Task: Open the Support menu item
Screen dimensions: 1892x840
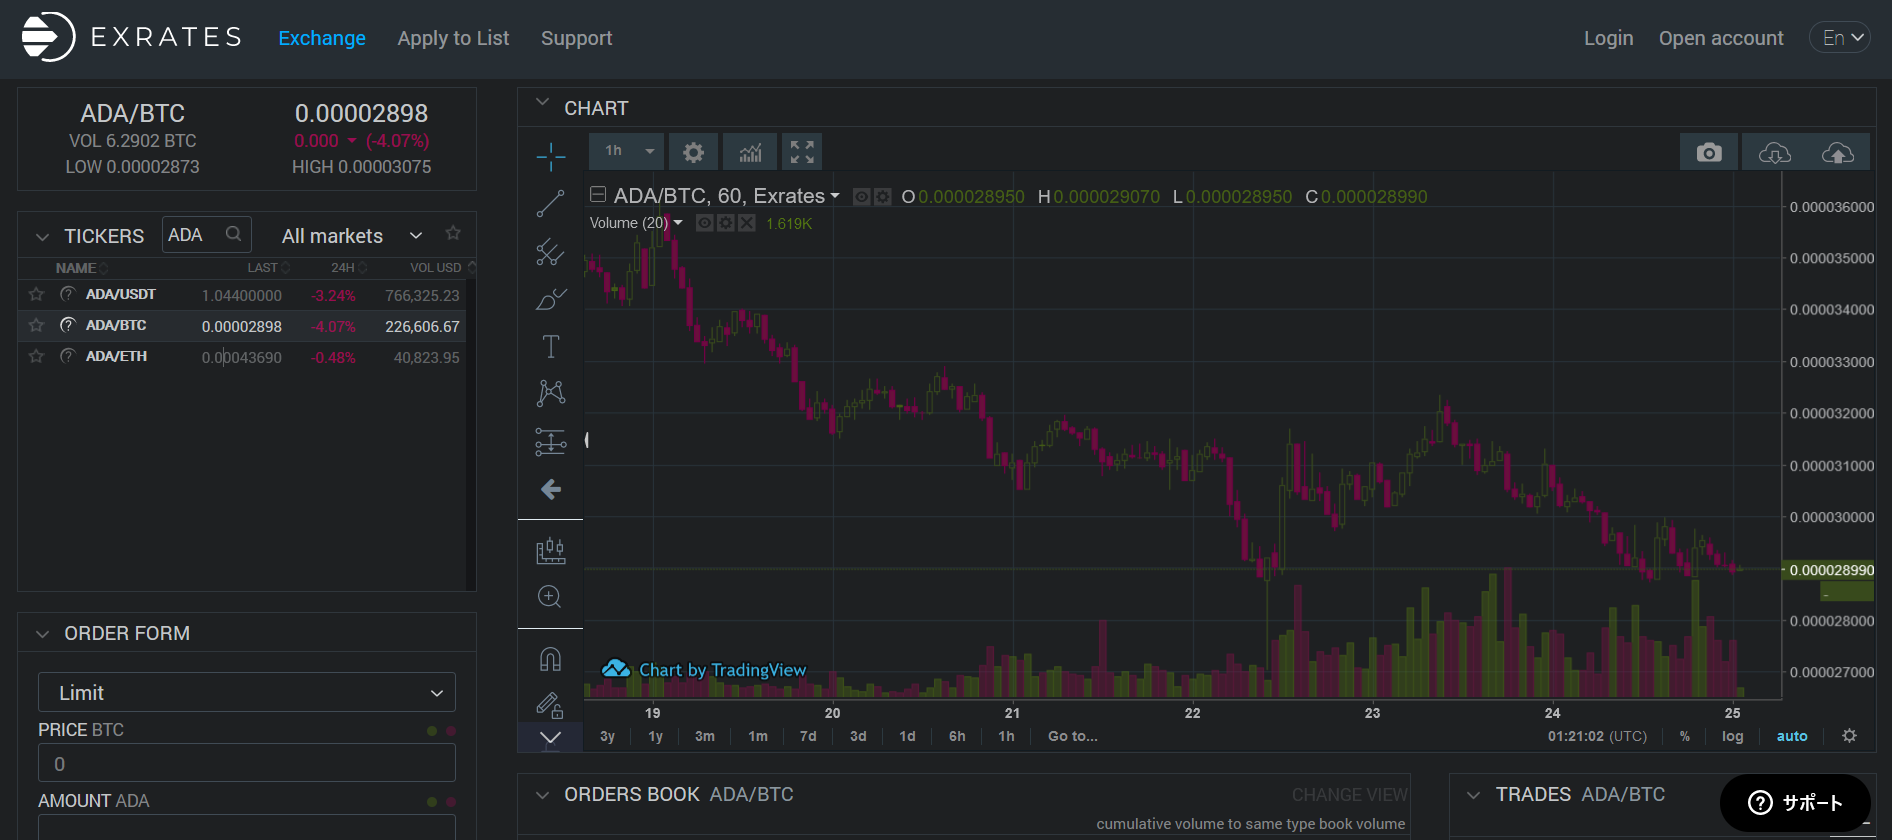Action: 576,38
